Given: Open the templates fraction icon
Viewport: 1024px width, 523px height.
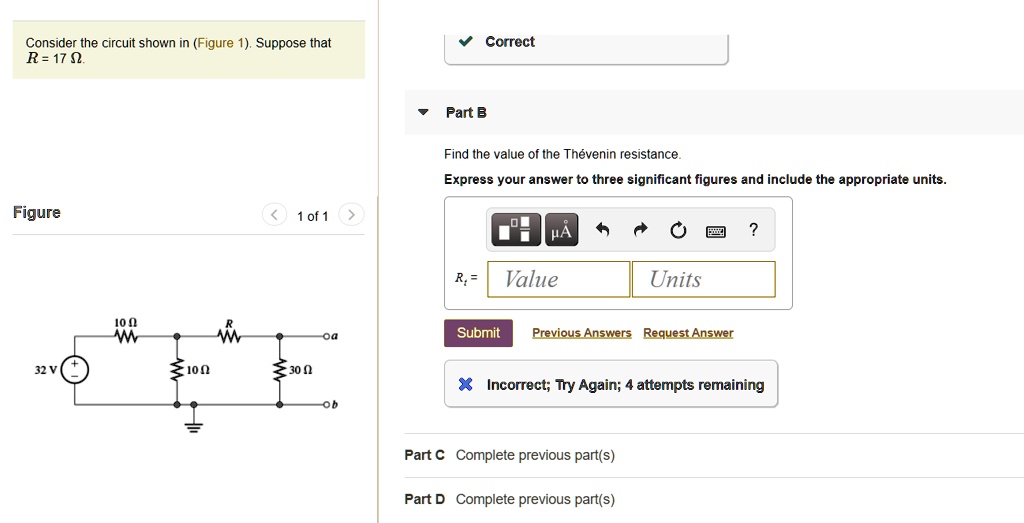Looking at the screenshot, I should 516,230.
